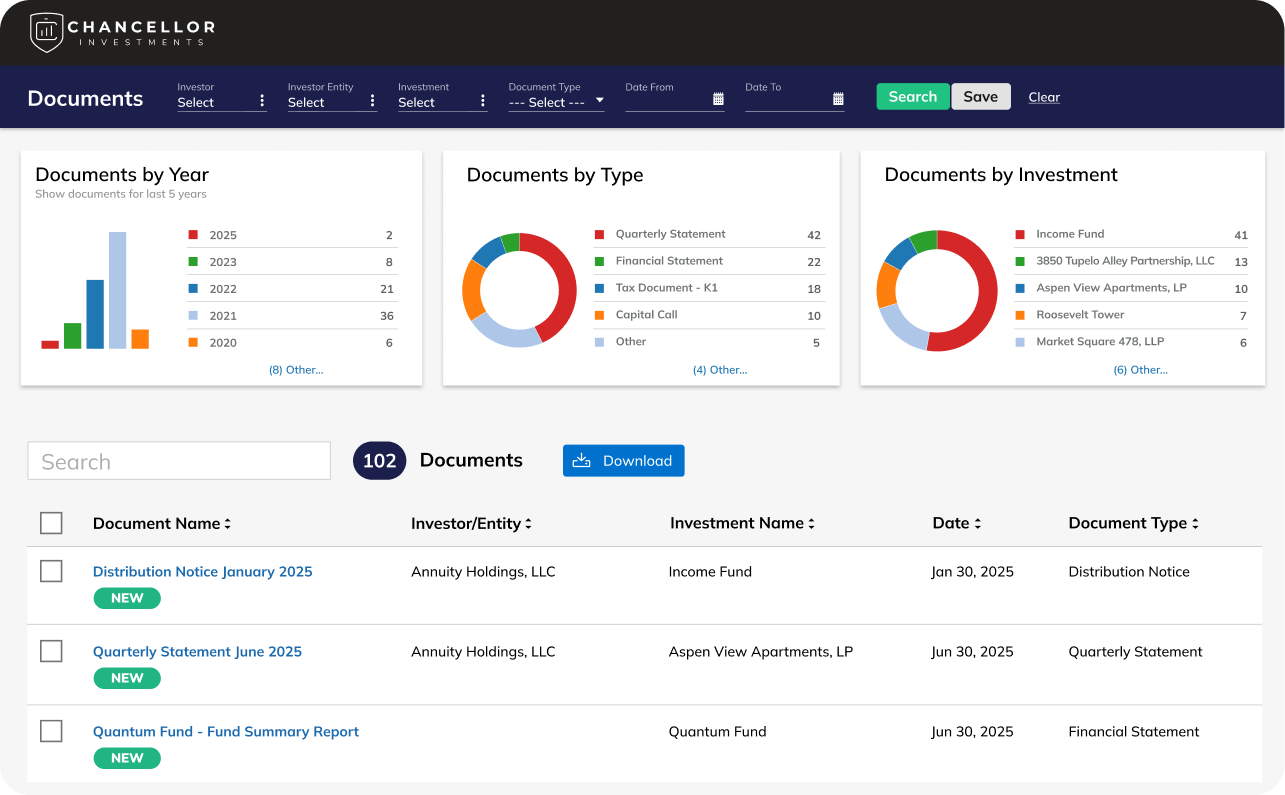
Task: Sort by Document Name column arrows
Action: (227, 524)
